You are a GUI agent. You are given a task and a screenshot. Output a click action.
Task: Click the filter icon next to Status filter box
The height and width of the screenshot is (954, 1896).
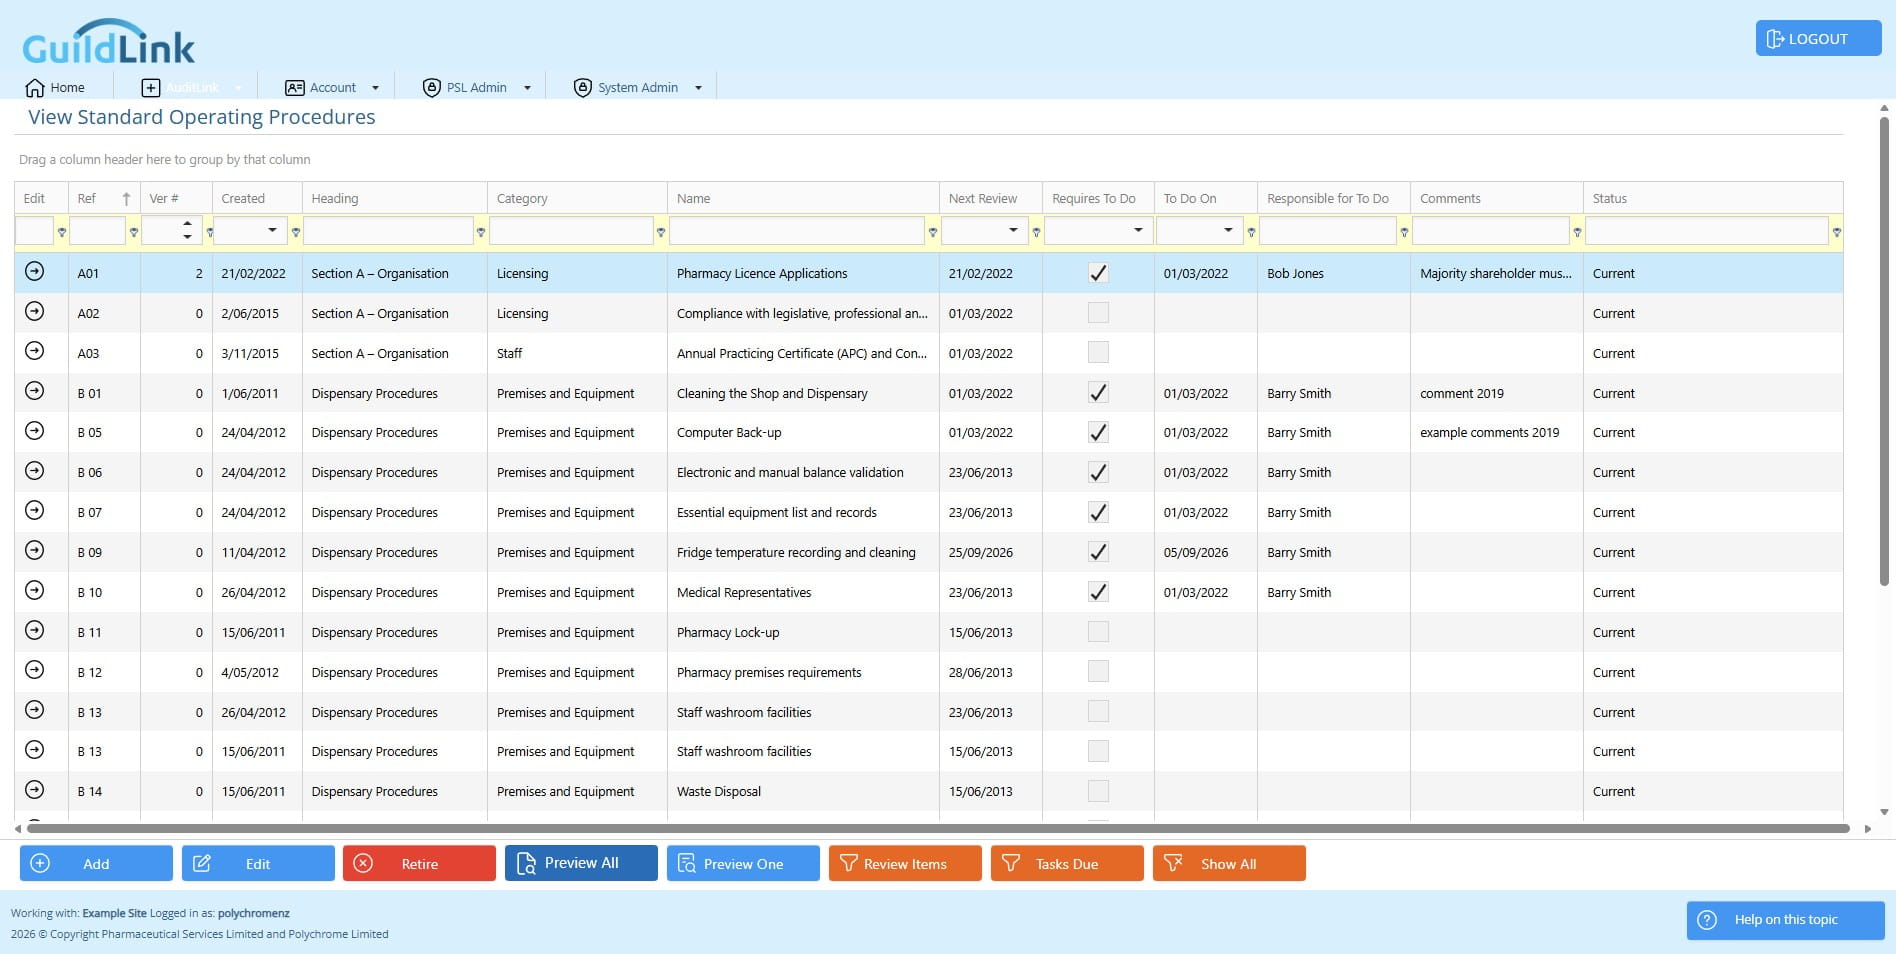tap(1836, 232)
